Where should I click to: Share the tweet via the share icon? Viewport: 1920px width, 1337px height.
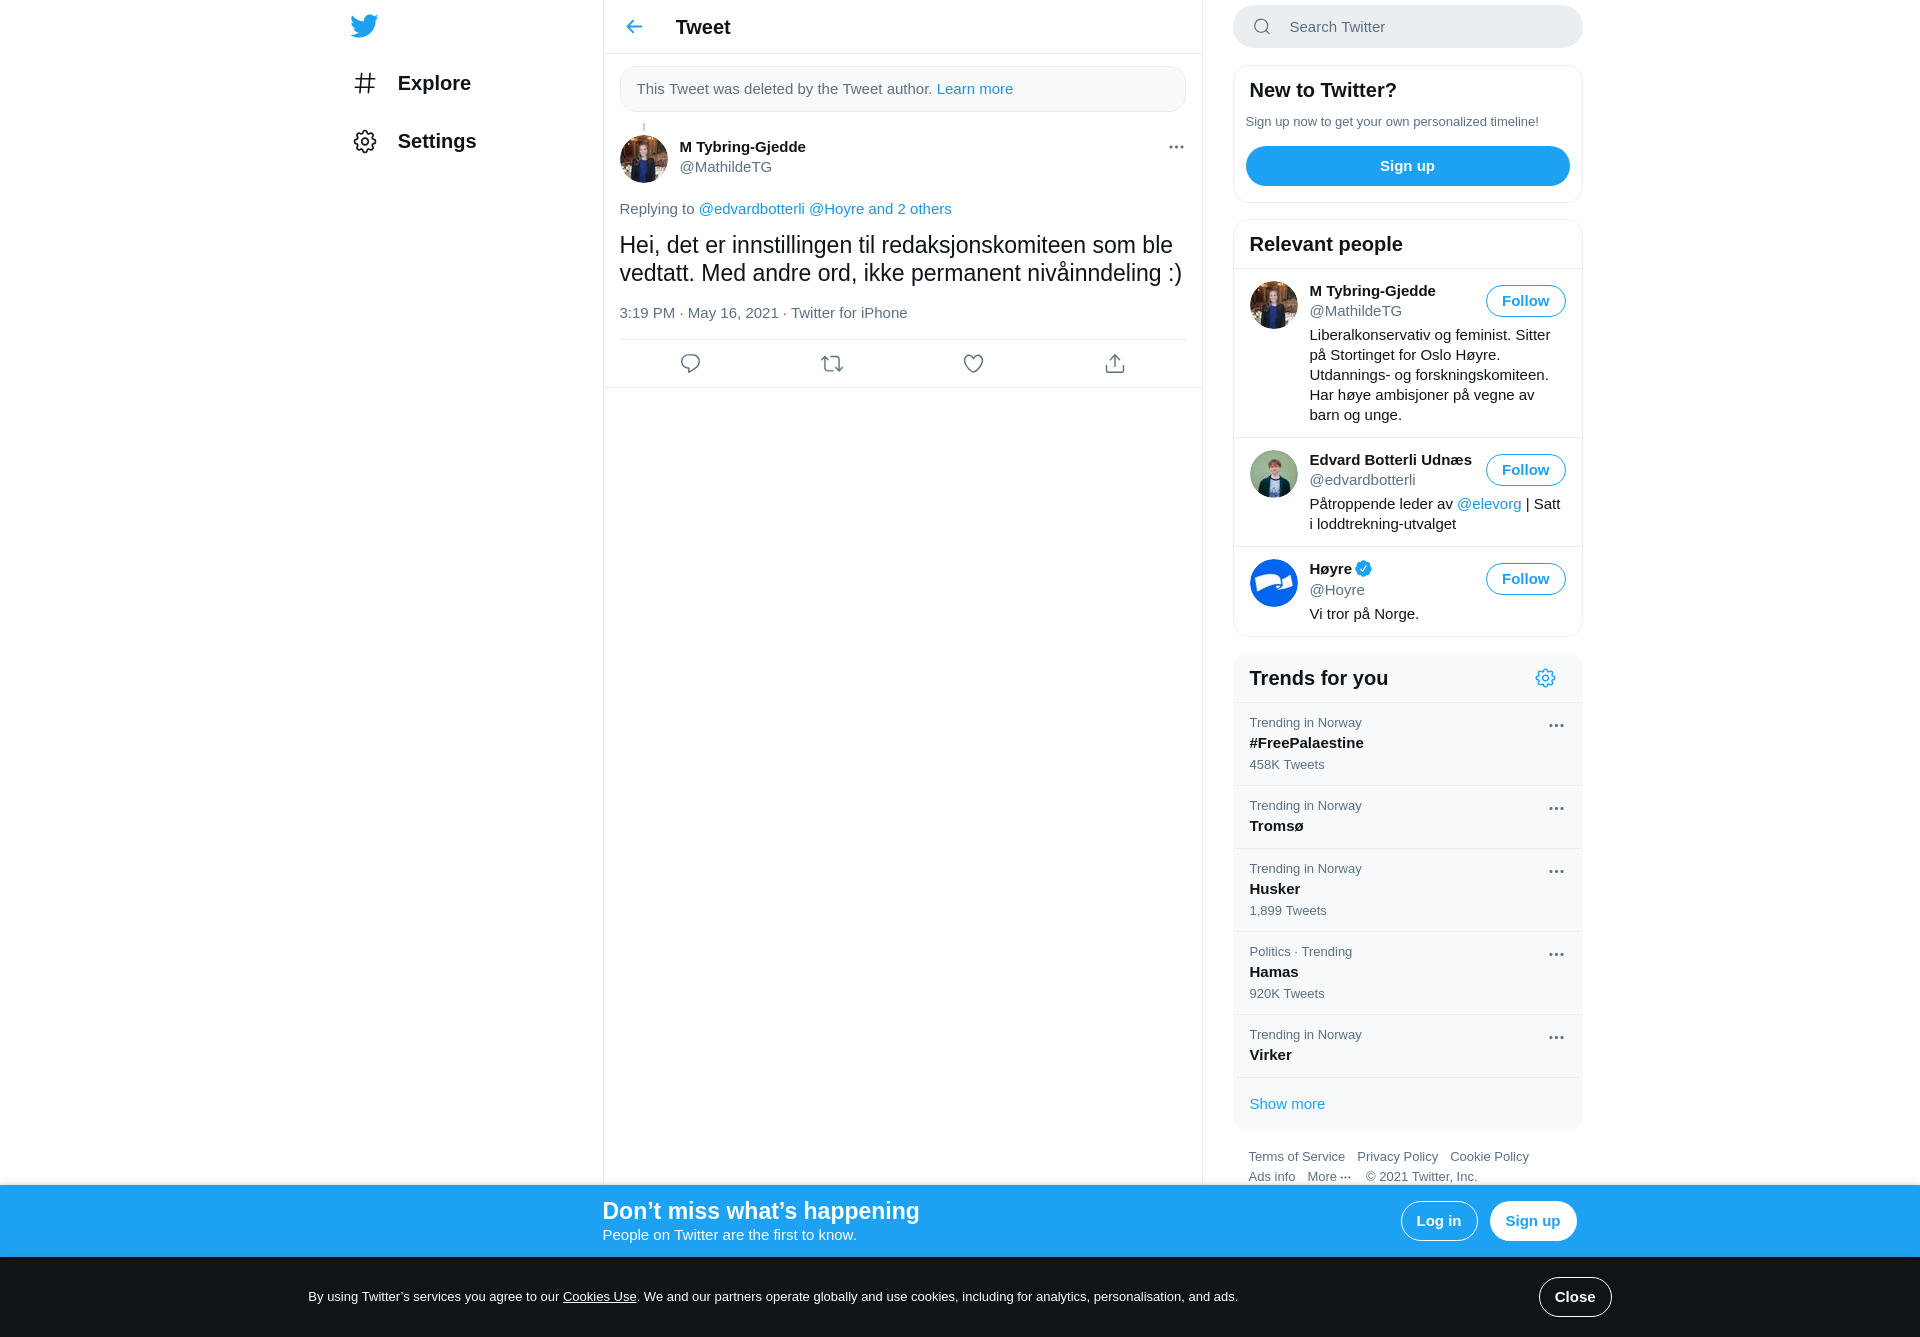[x=1115, y=364]
